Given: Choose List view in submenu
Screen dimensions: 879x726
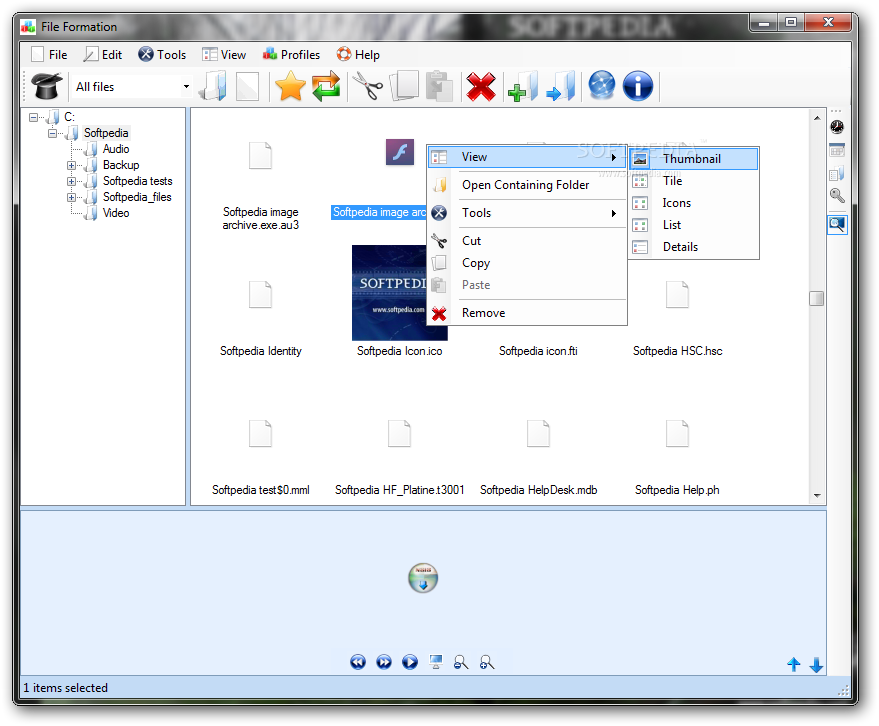Looking at the screenshot, I should tap(693, 225).
